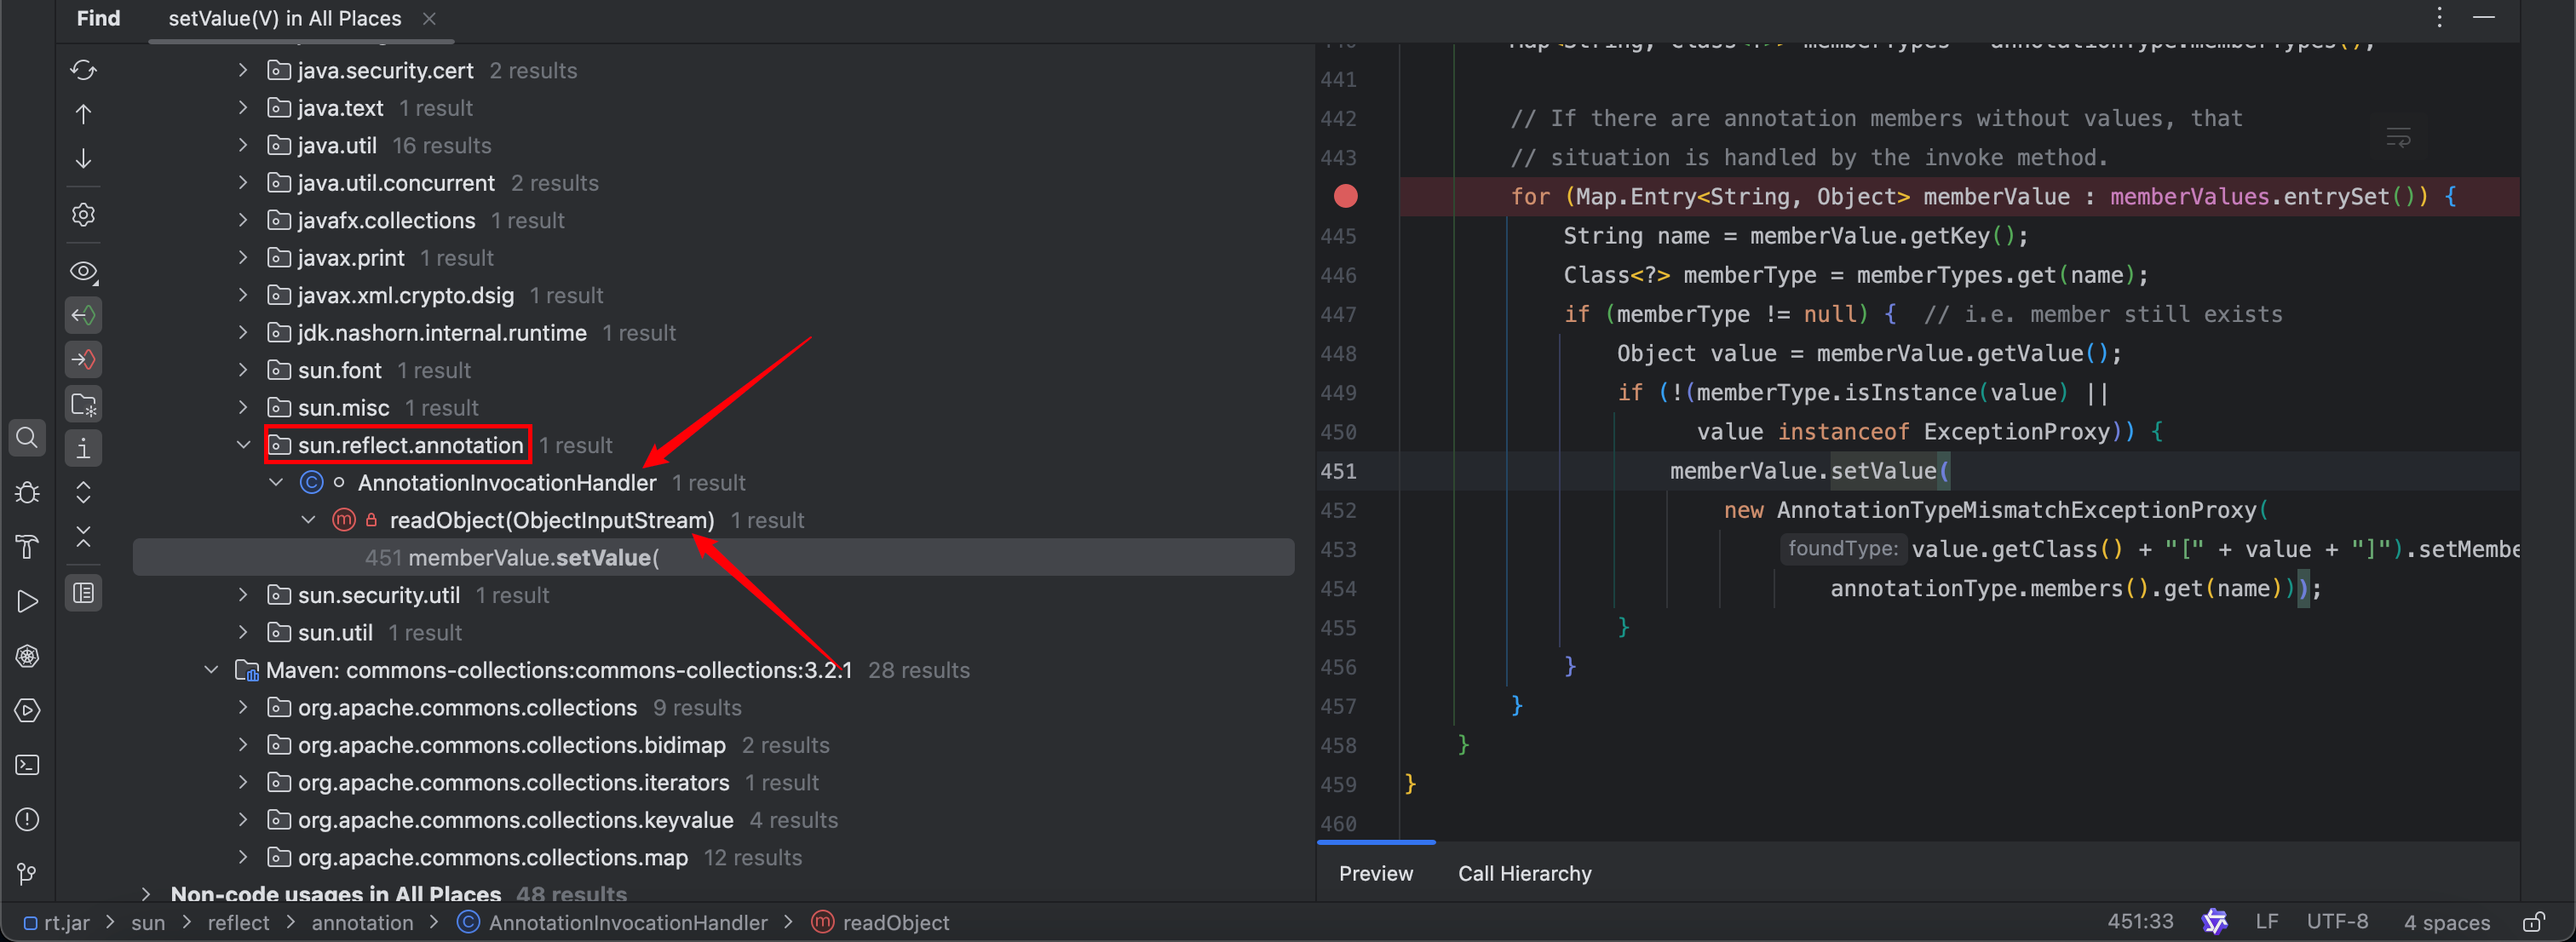Open Find settings gear icon
The height and width of the screenshot is (942, 2576).
pyautogui.click(x=83, y=215)
